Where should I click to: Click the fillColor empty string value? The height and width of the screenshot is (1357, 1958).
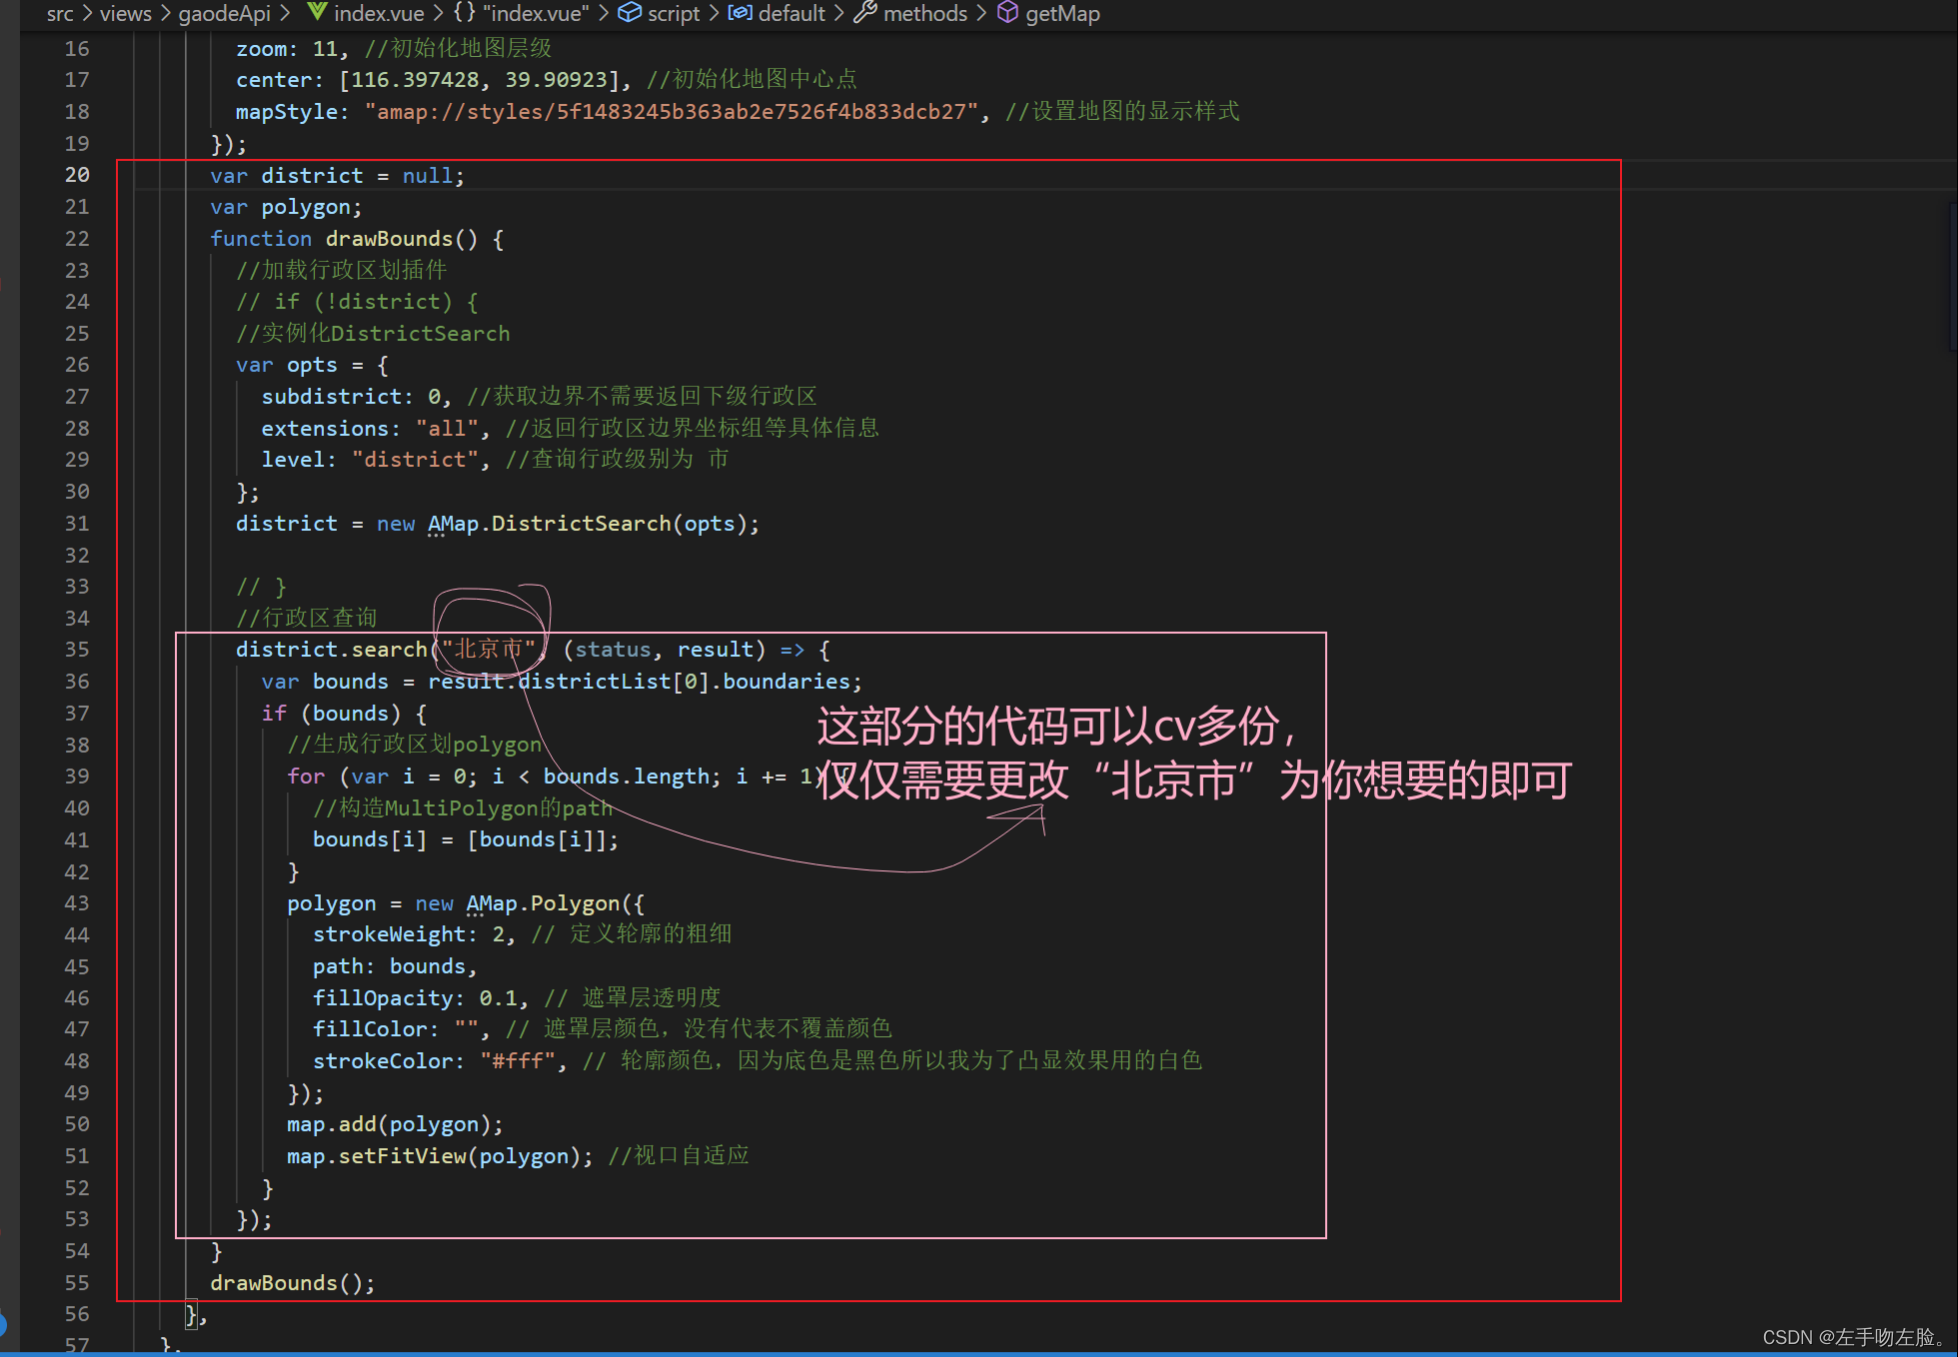click(x=466, y=1029)
